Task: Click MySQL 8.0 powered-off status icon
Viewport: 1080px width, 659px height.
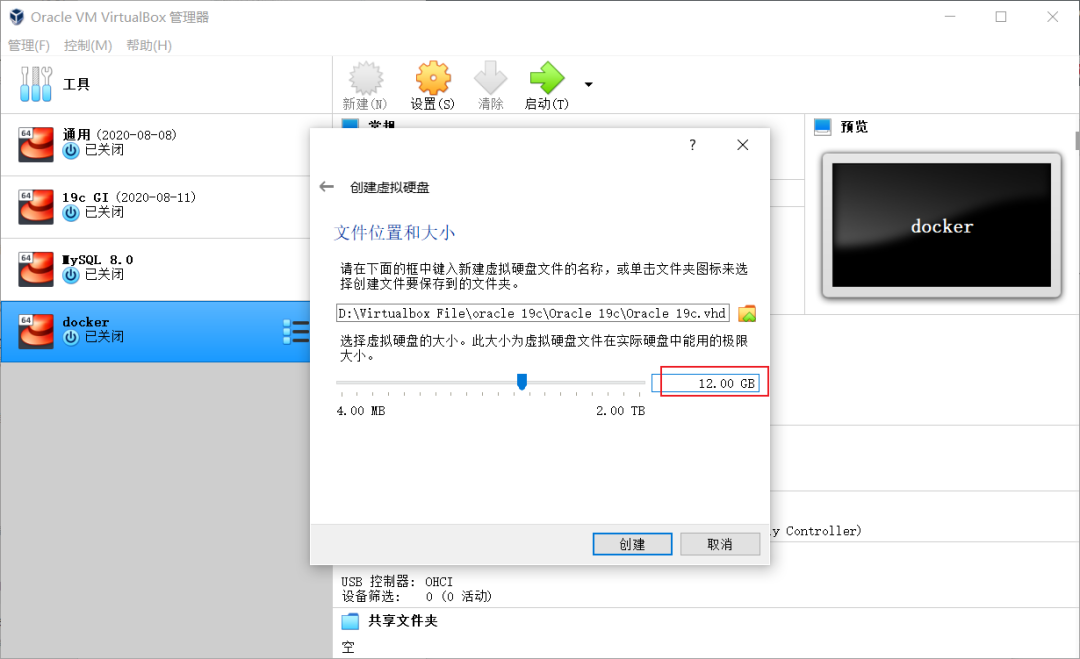Action: point(71,275)
